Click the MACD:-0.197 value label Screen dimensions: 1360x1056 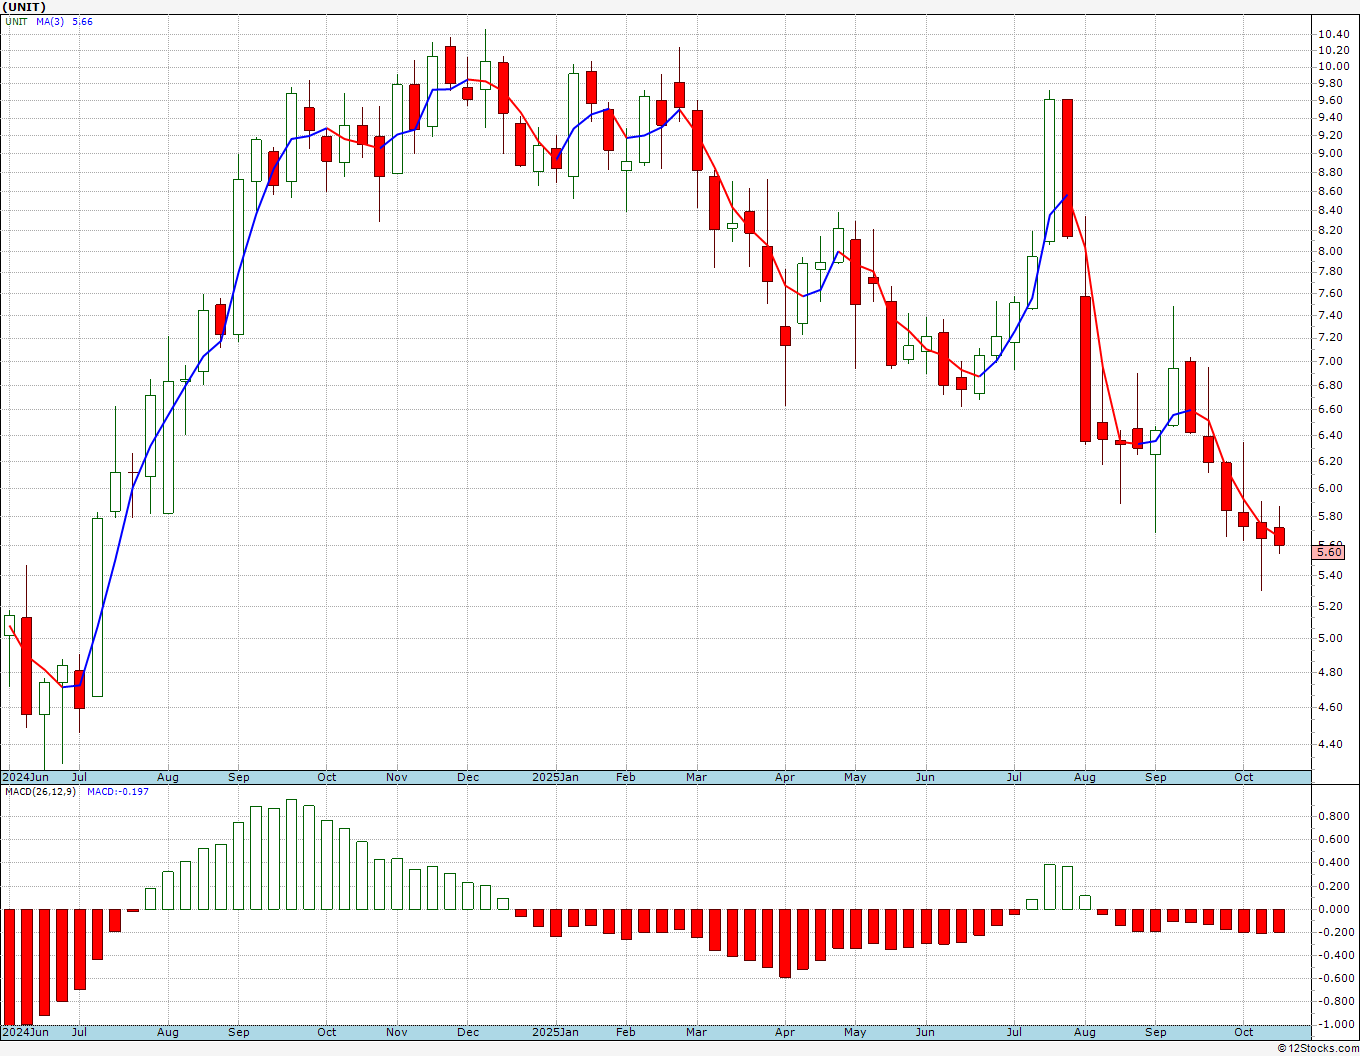(118, 792)
